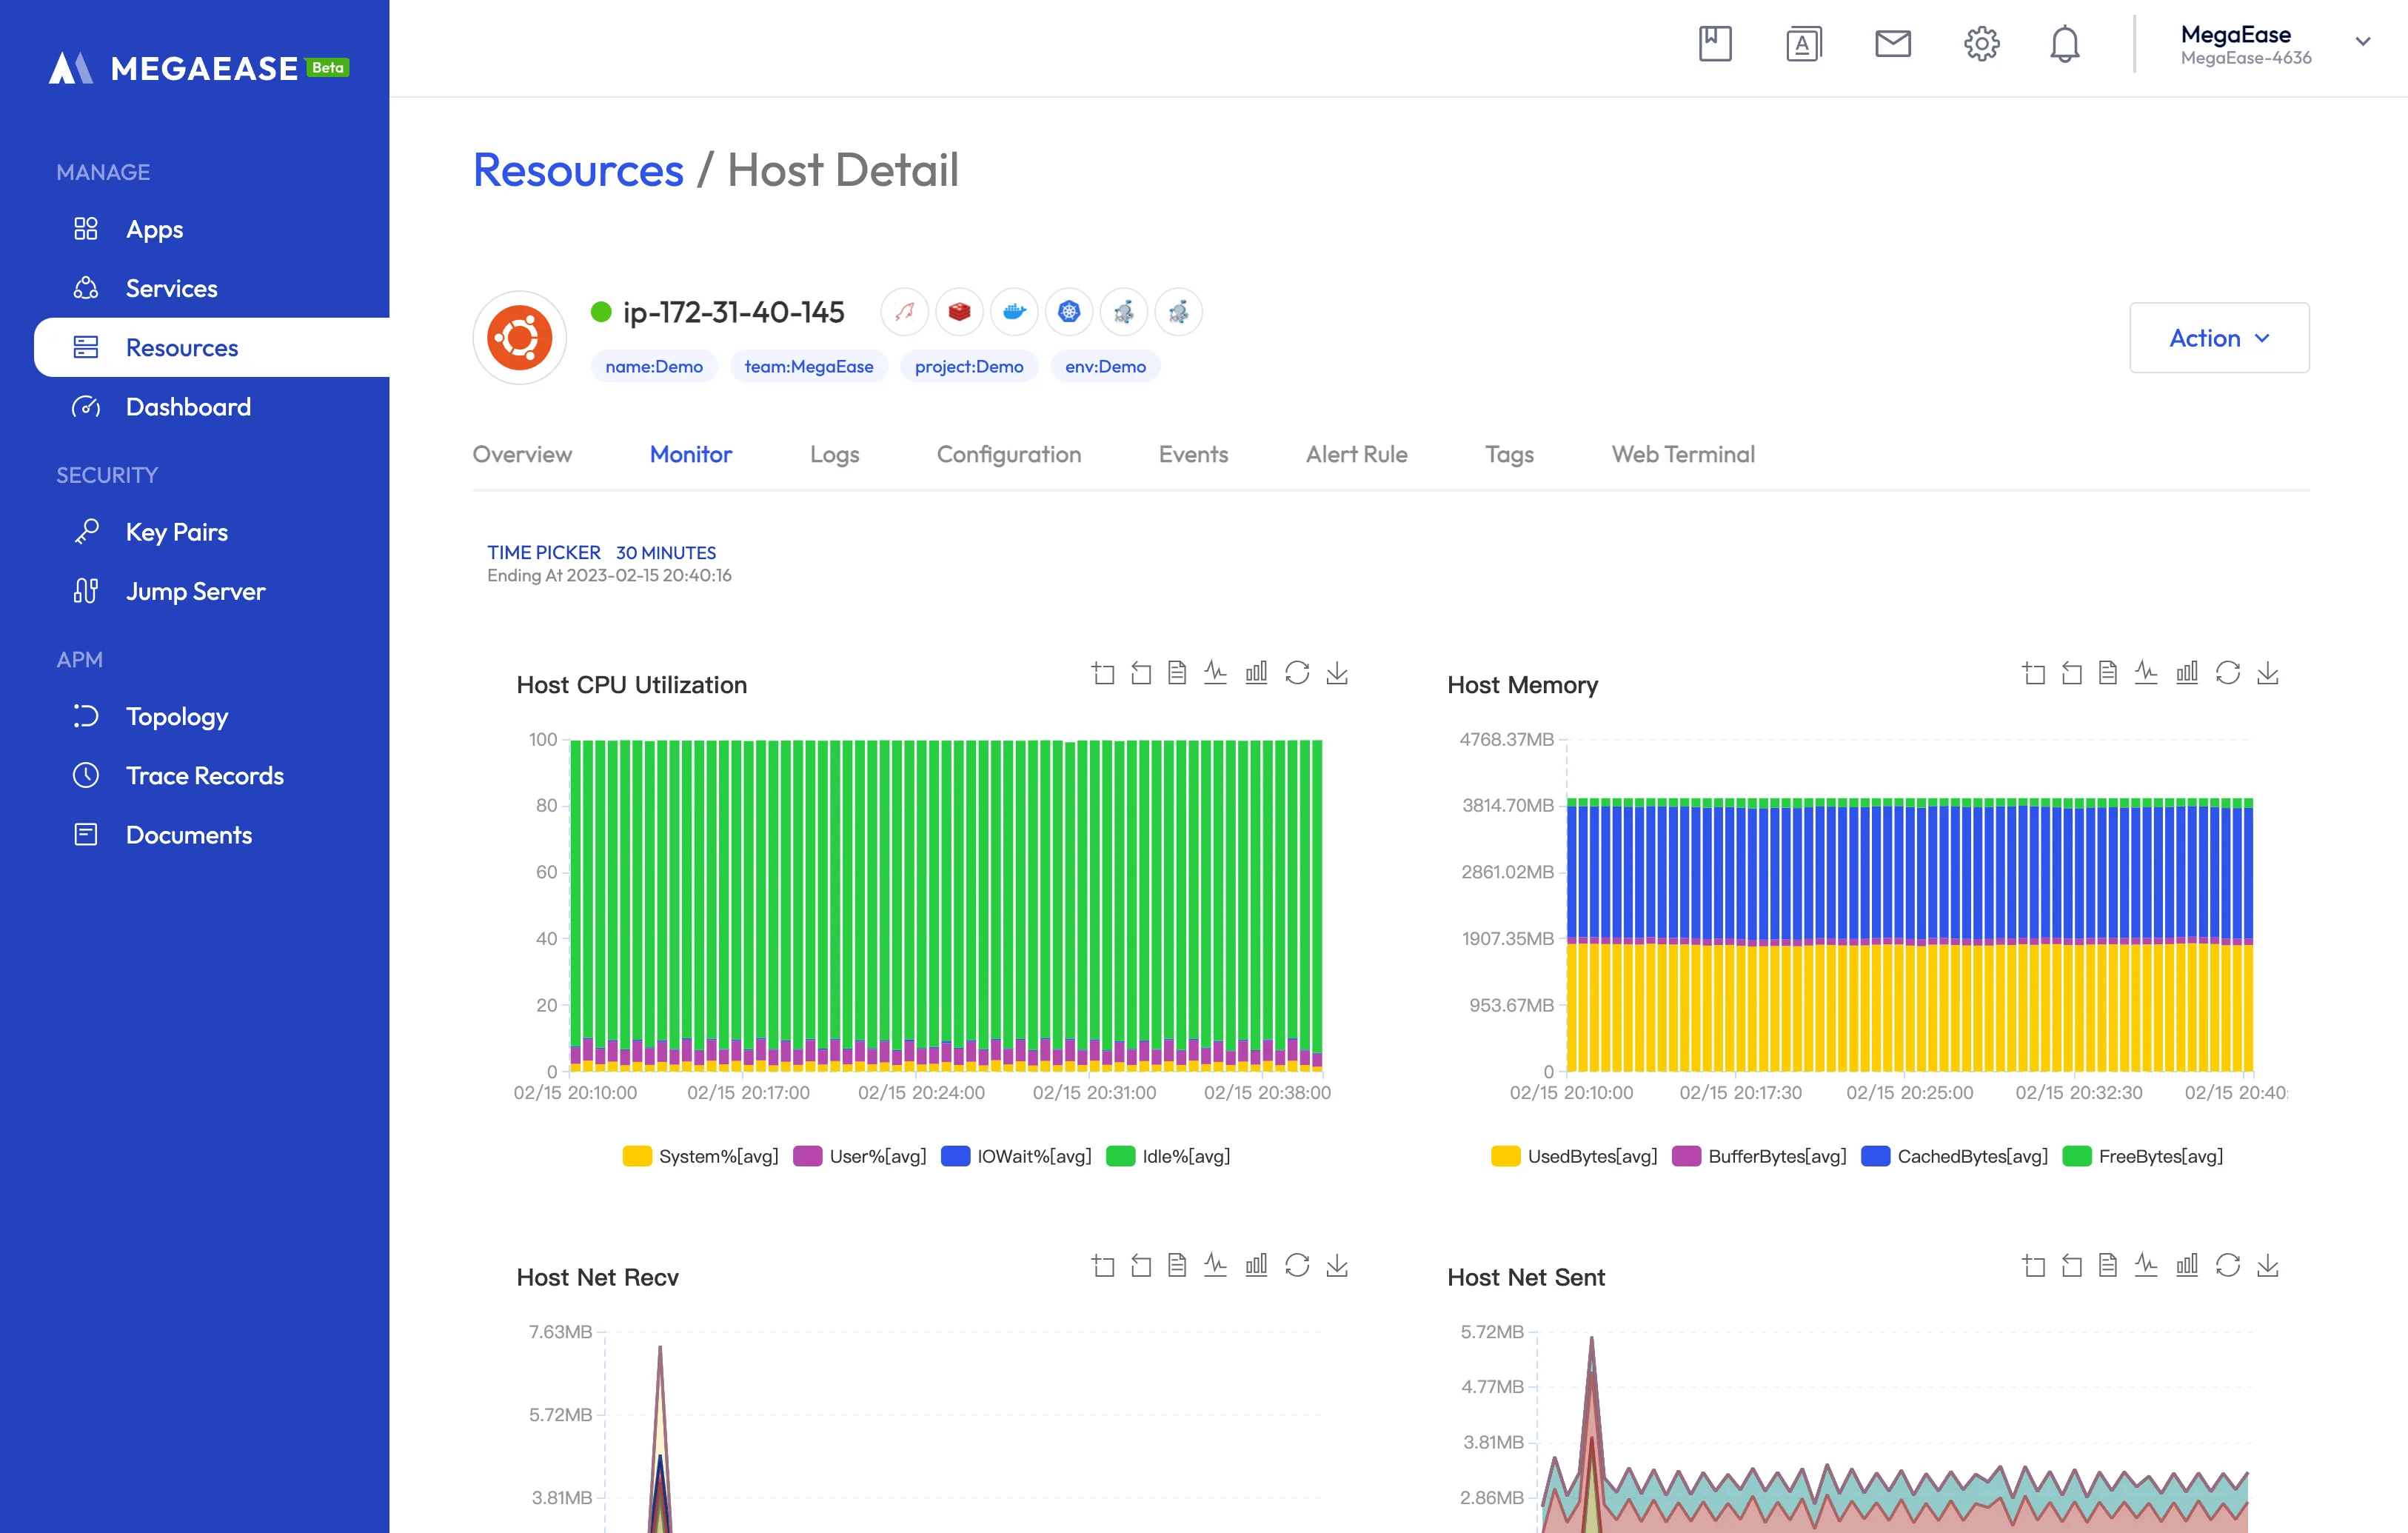Image resolution: width=2408 pixels, height=1533 pixels.
Task: Download Host Net Recv chart image
Action: pos(1337,1265)
